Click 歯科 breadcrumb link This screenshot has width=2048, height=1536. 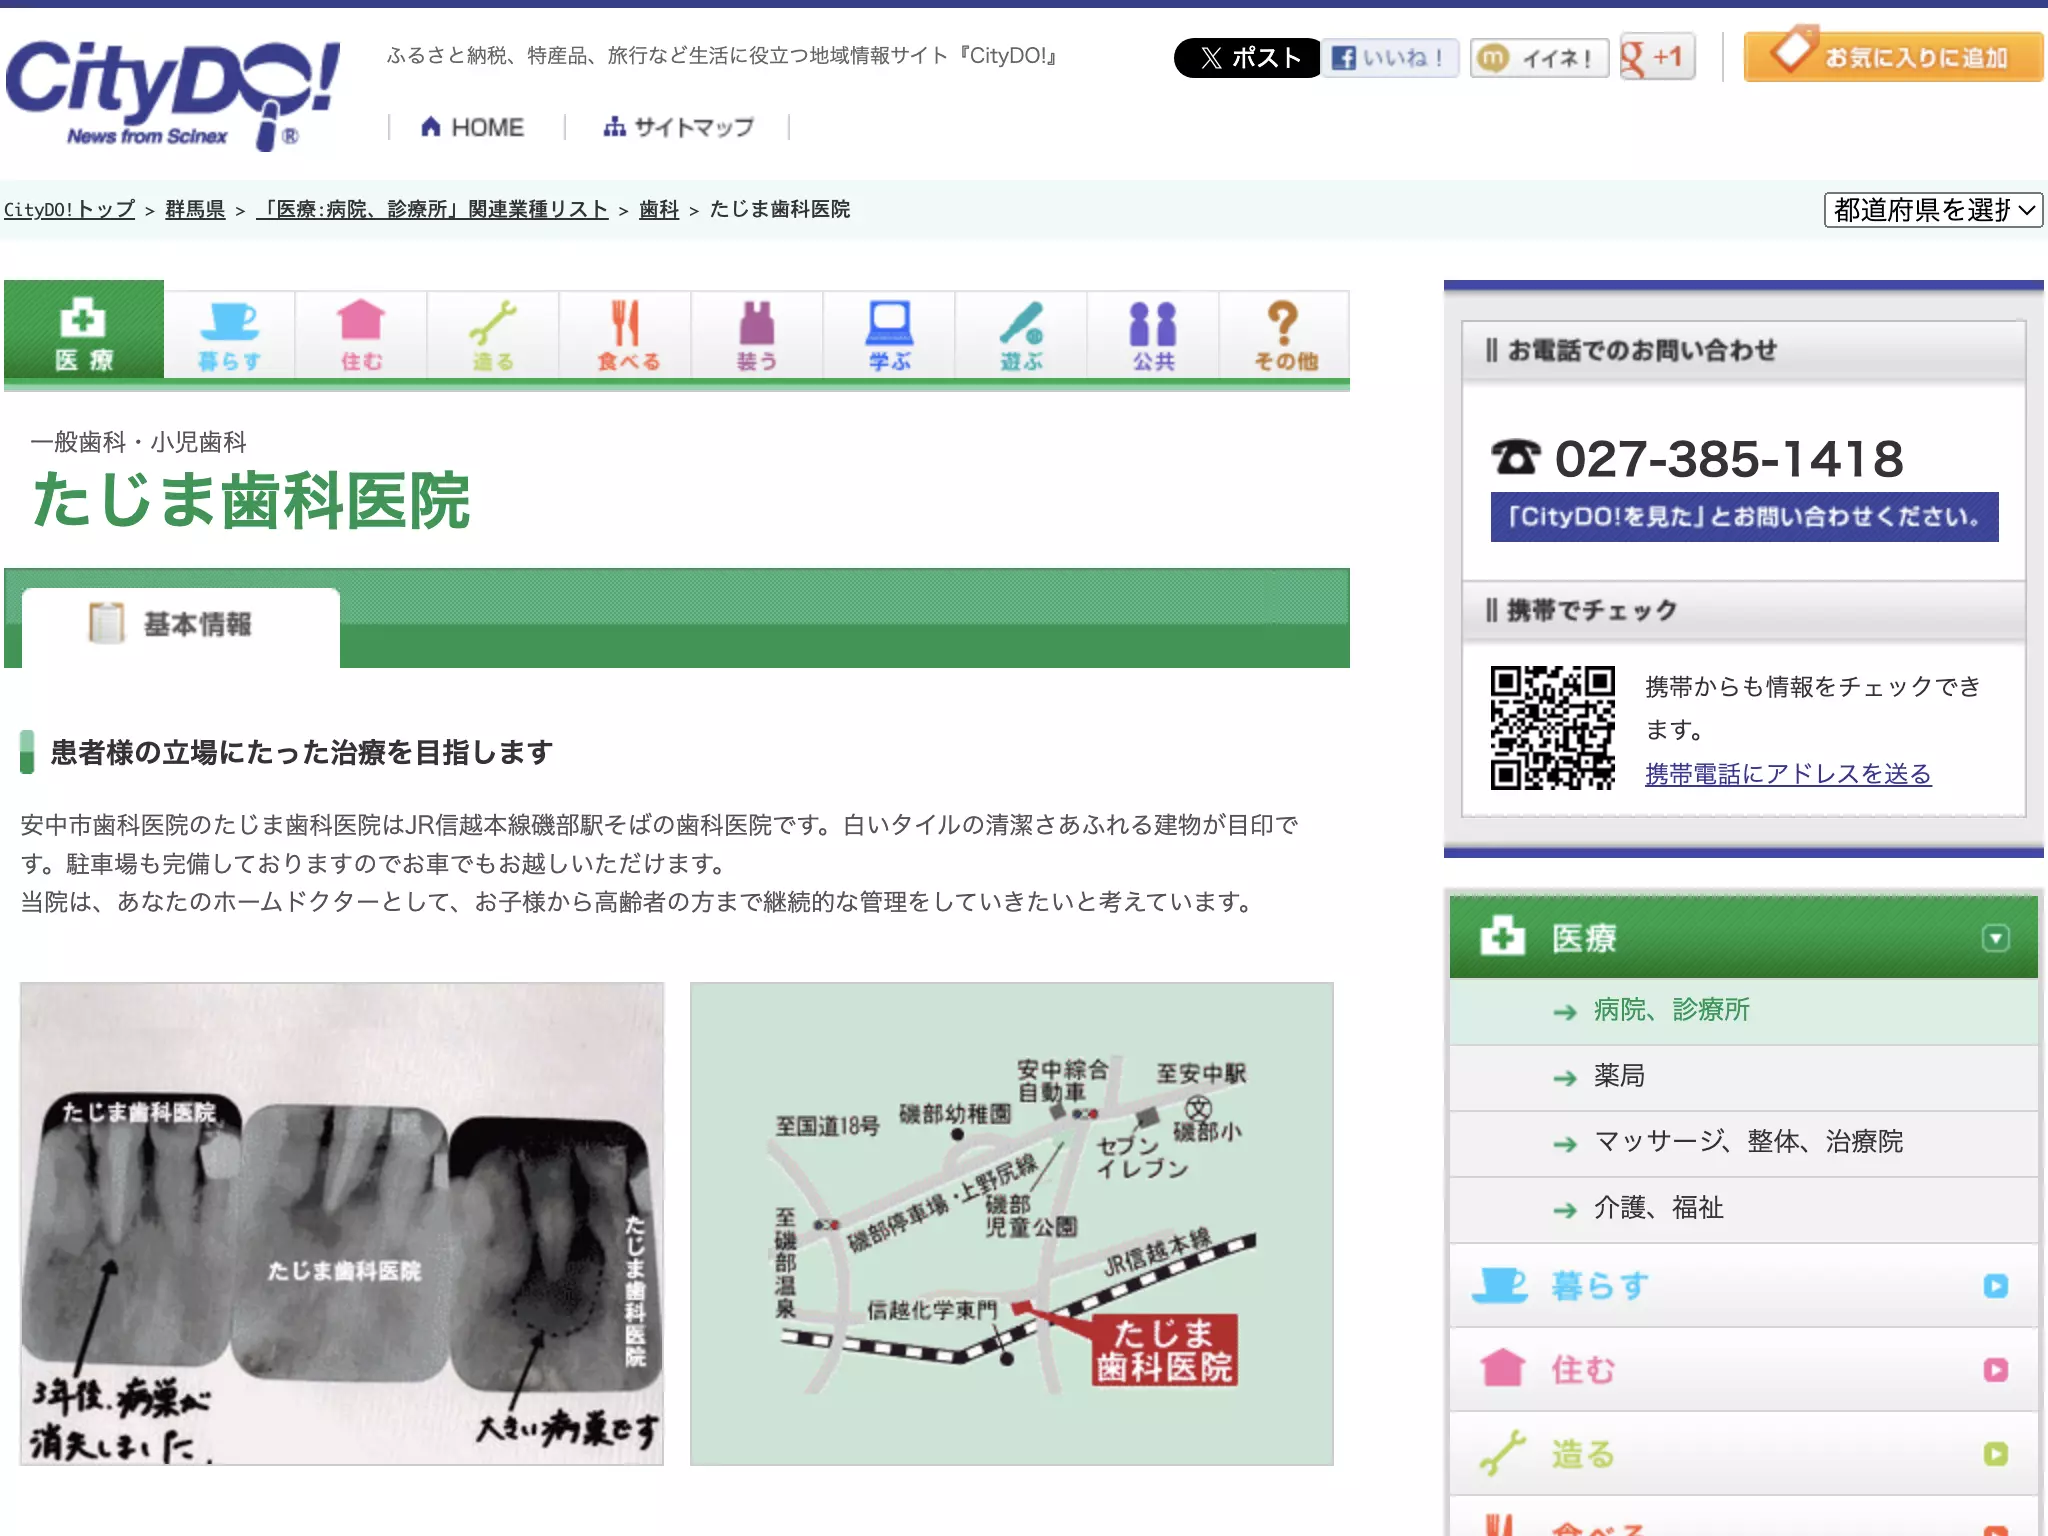click(x=659, y=209)
